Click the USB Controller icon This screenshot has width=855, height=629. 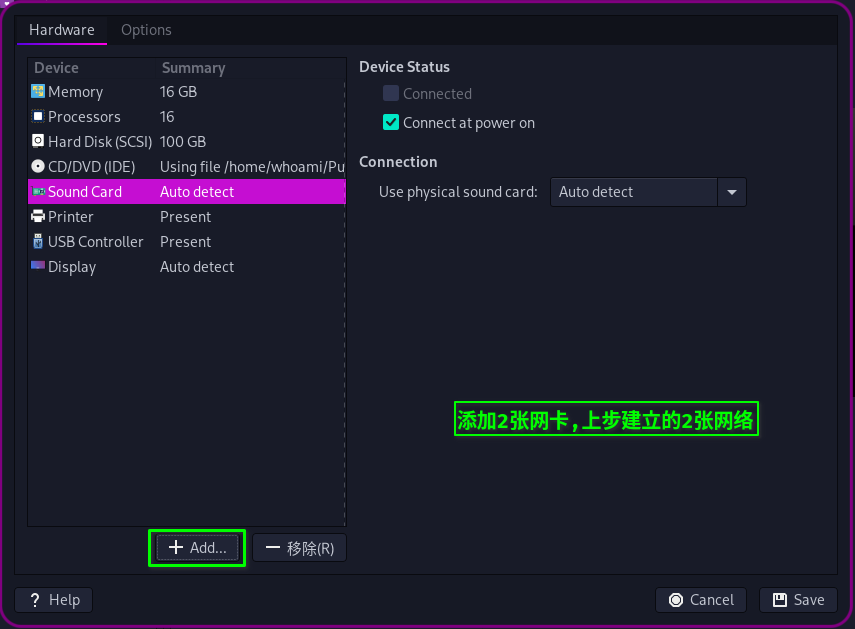click(x=38, y=242)
